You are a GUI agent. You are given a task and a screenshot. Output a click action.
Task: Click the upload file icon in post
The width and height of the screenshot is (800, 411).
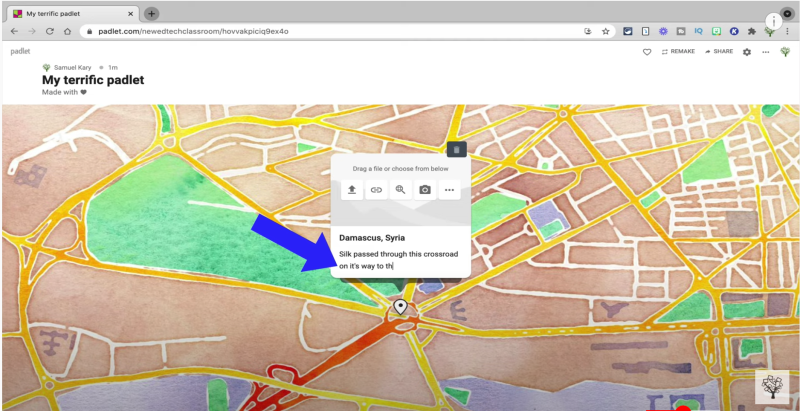coord(352,190)
